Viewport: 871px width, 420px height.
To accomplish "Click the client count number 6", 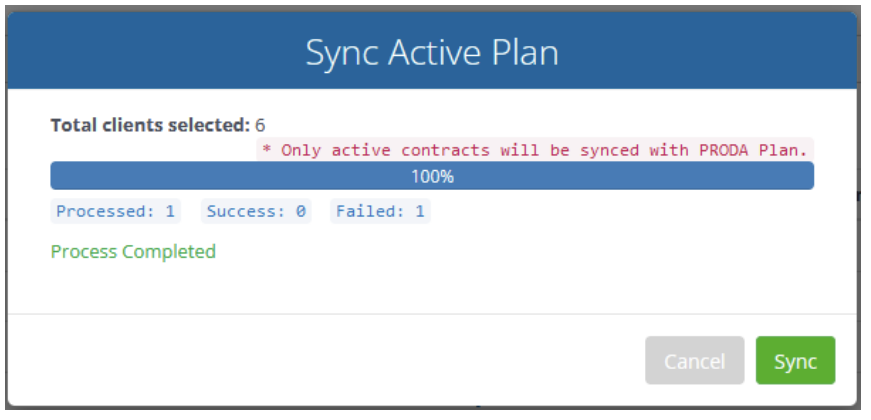I will [x=260, y=126].
